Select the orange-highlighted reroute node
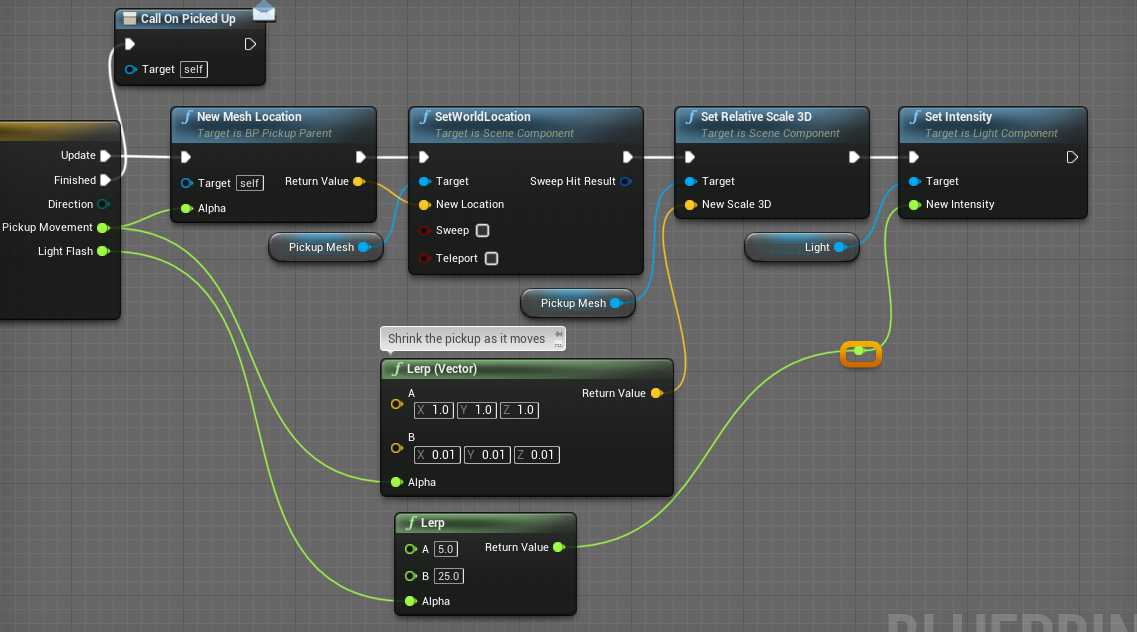 coord(860,352)
